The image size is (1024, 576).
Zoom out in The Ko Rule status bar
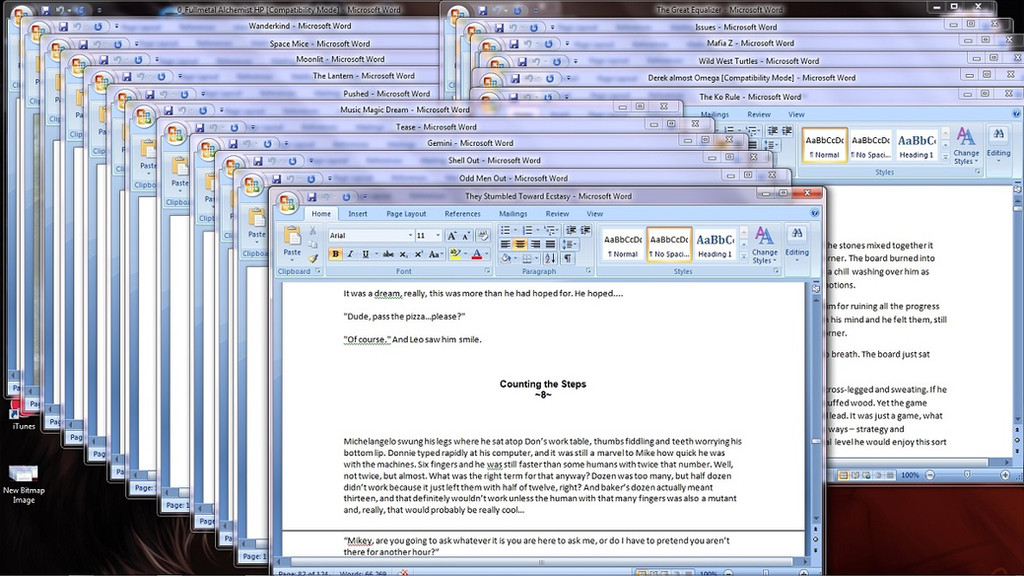click(x=930, y=475)
